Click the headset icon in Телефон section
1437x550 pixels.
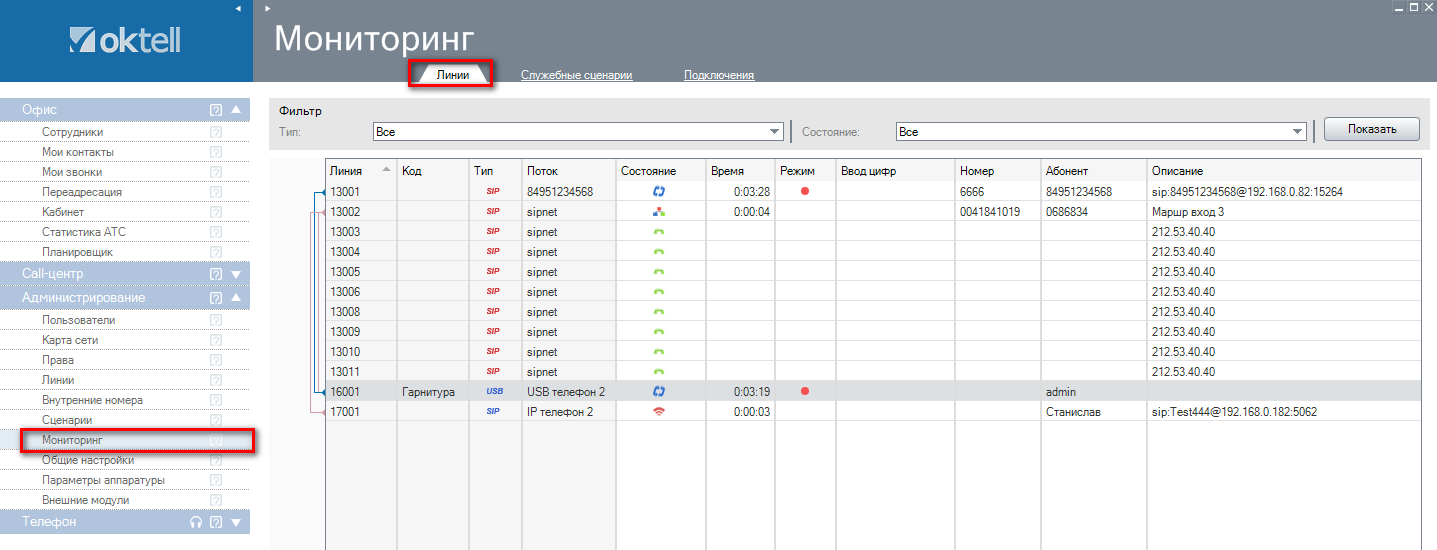click(x=196, y=522)
